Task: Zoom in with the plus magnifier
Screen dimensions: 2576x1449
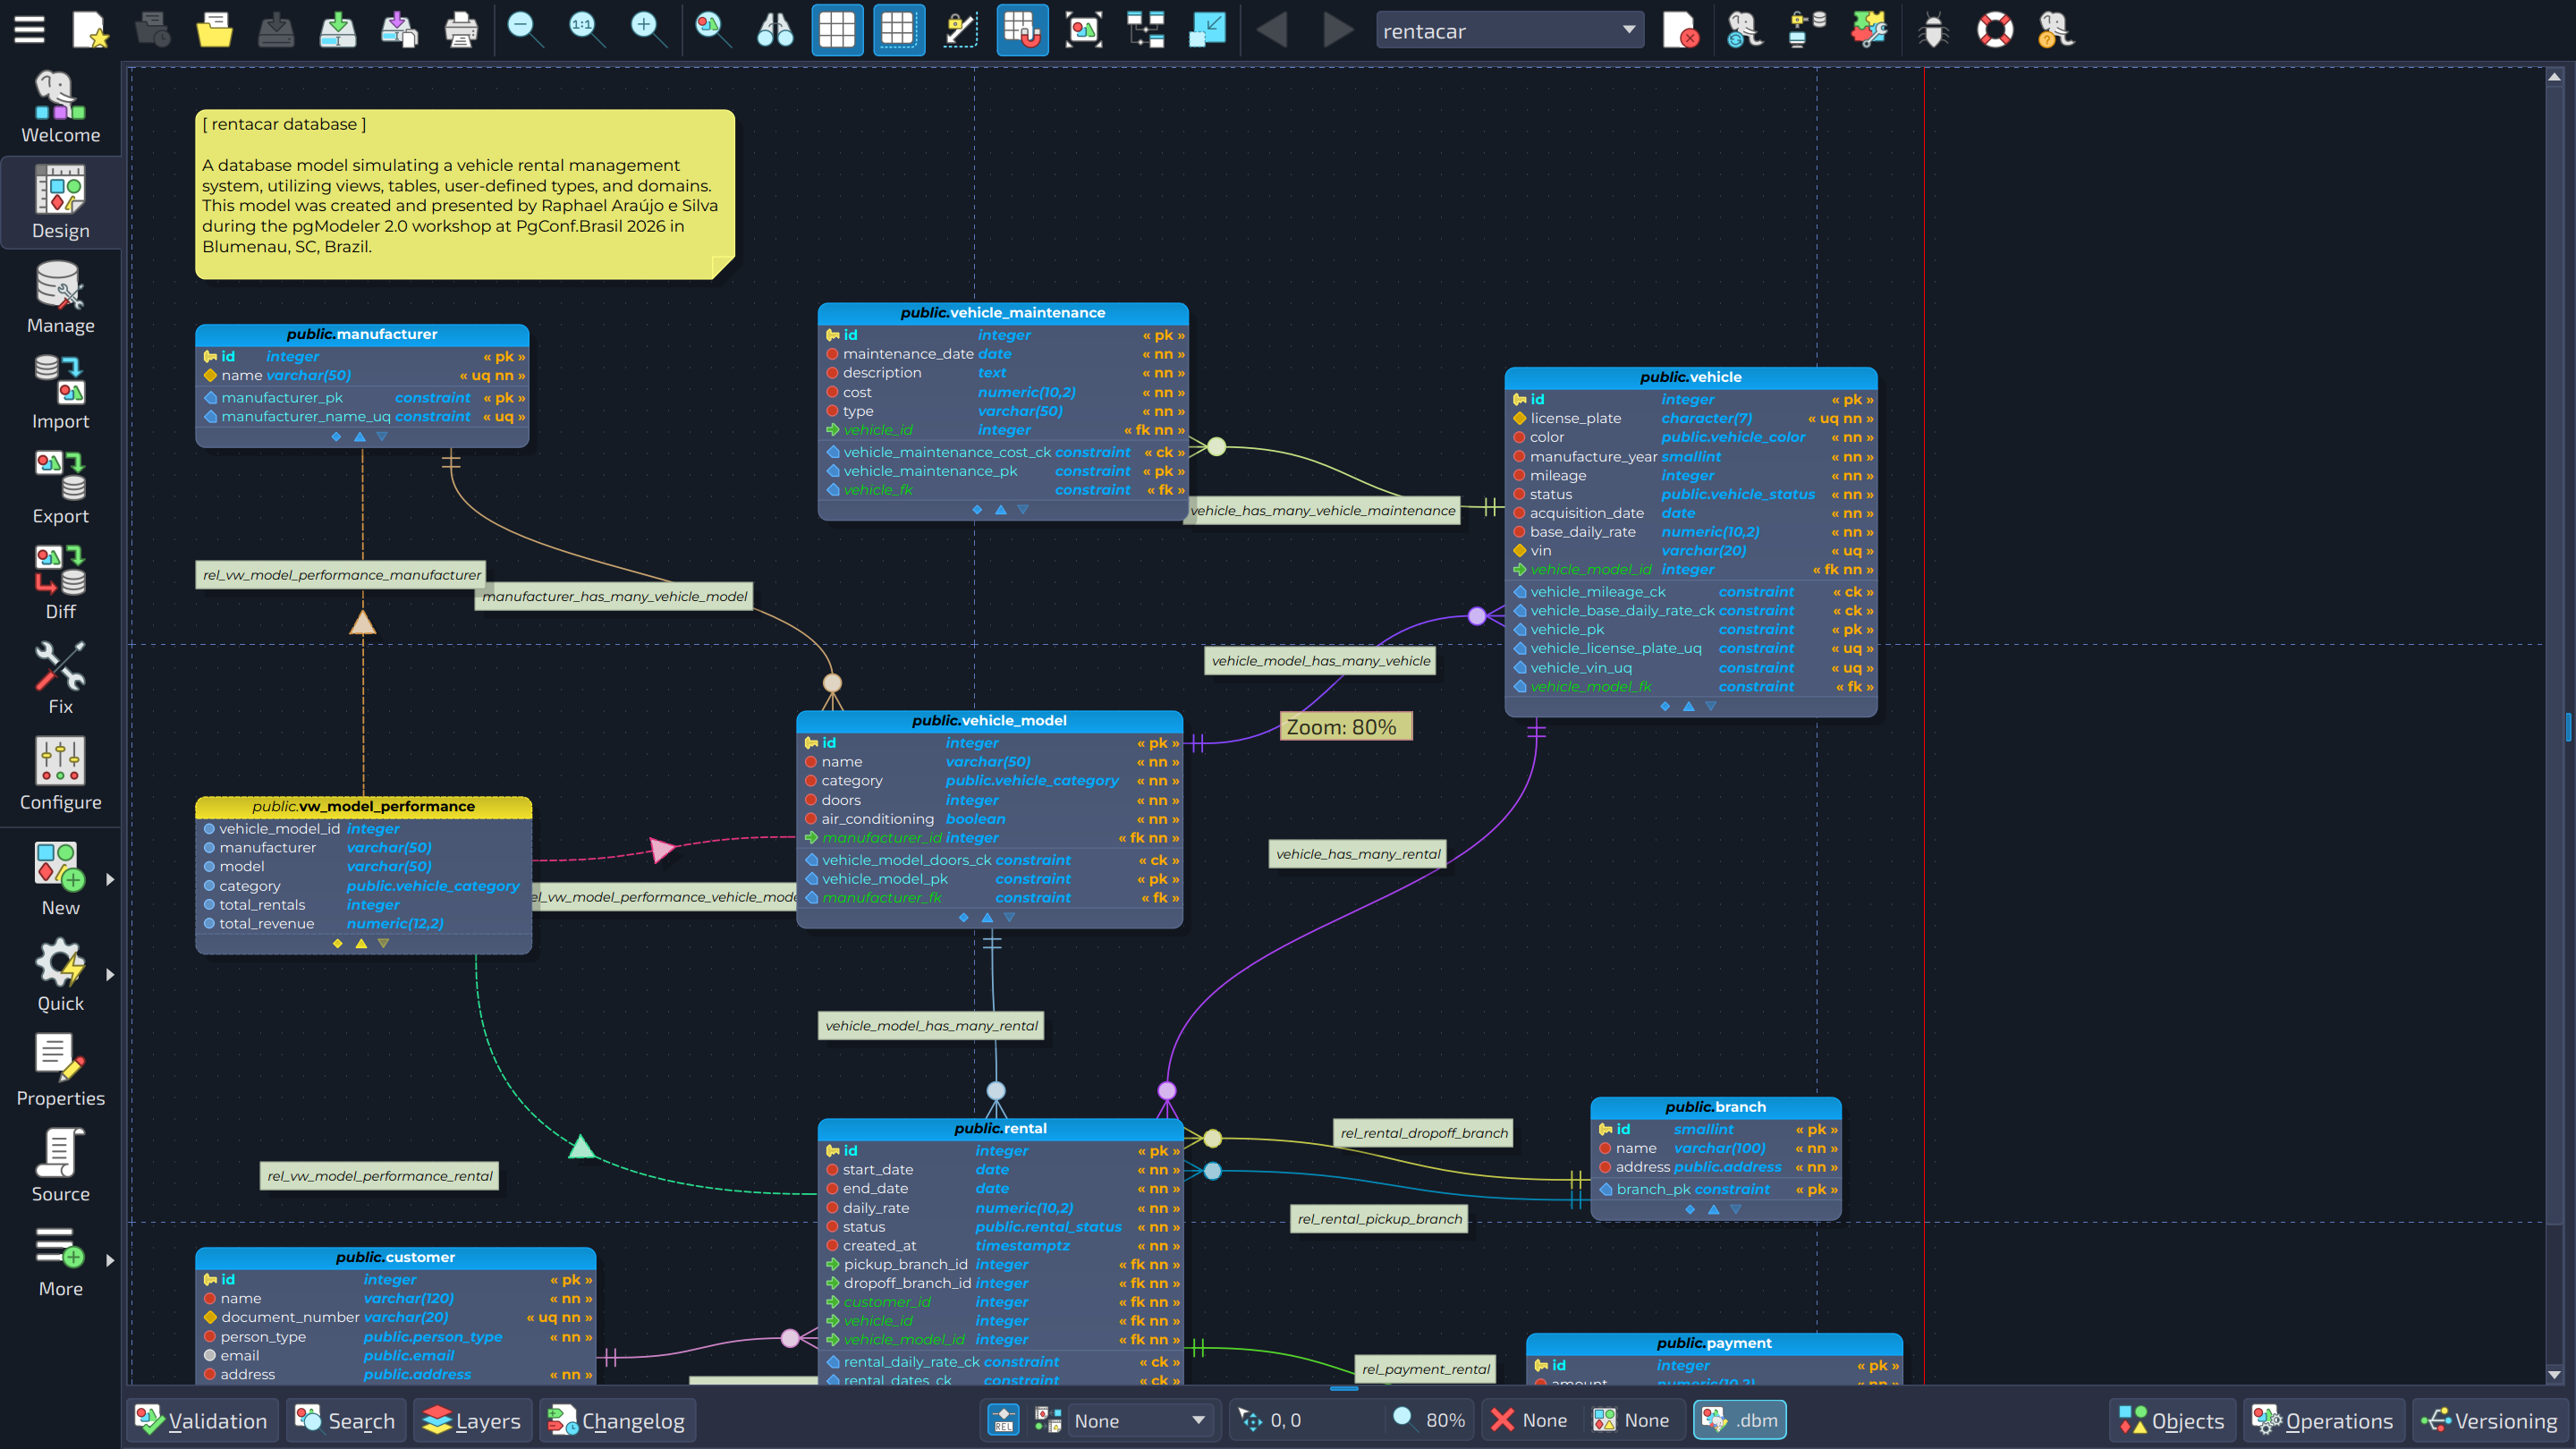Action: [x=648, y=30]
